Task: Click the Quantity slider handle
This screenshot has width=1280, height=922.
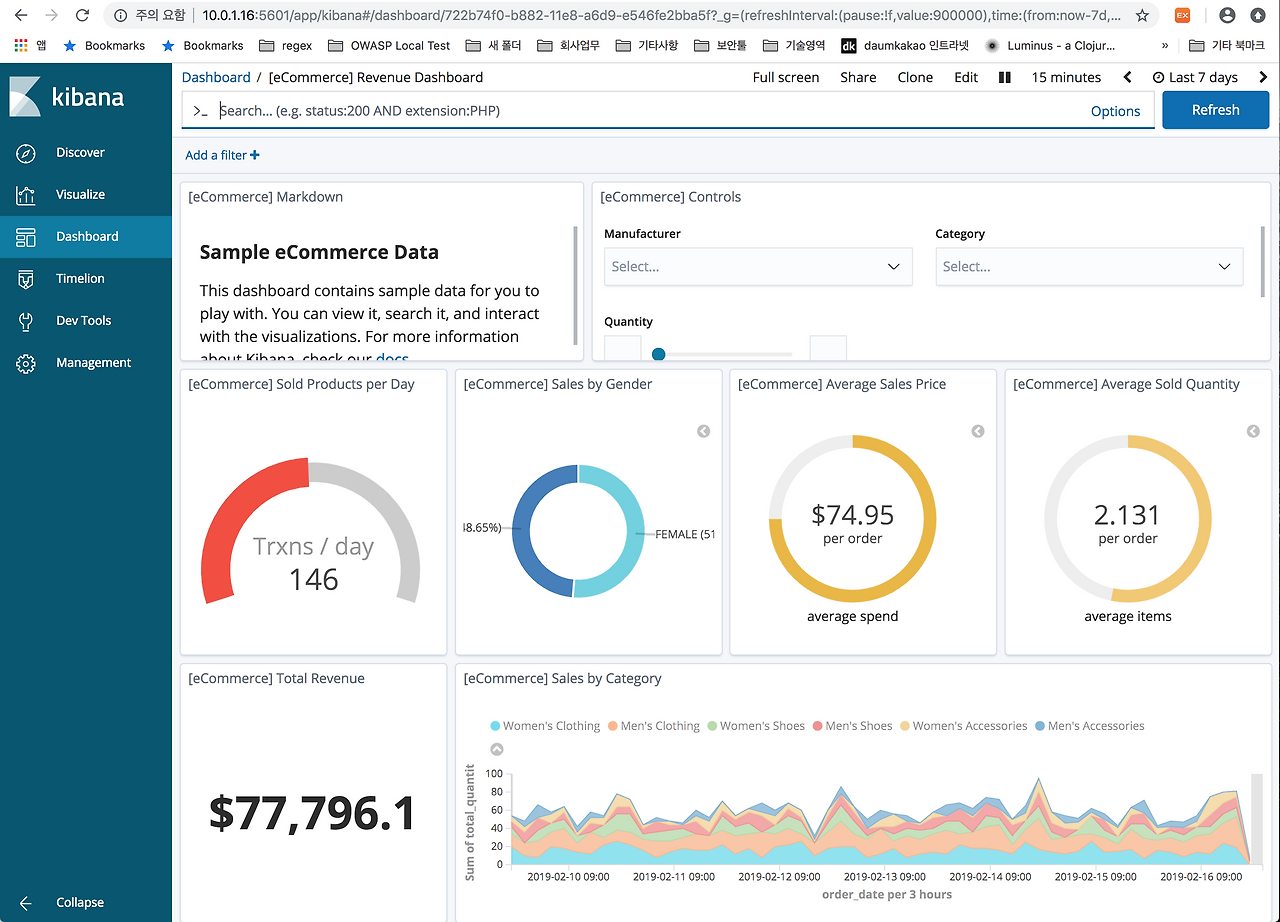Action: pyautogui.click(x=658, y=353)
